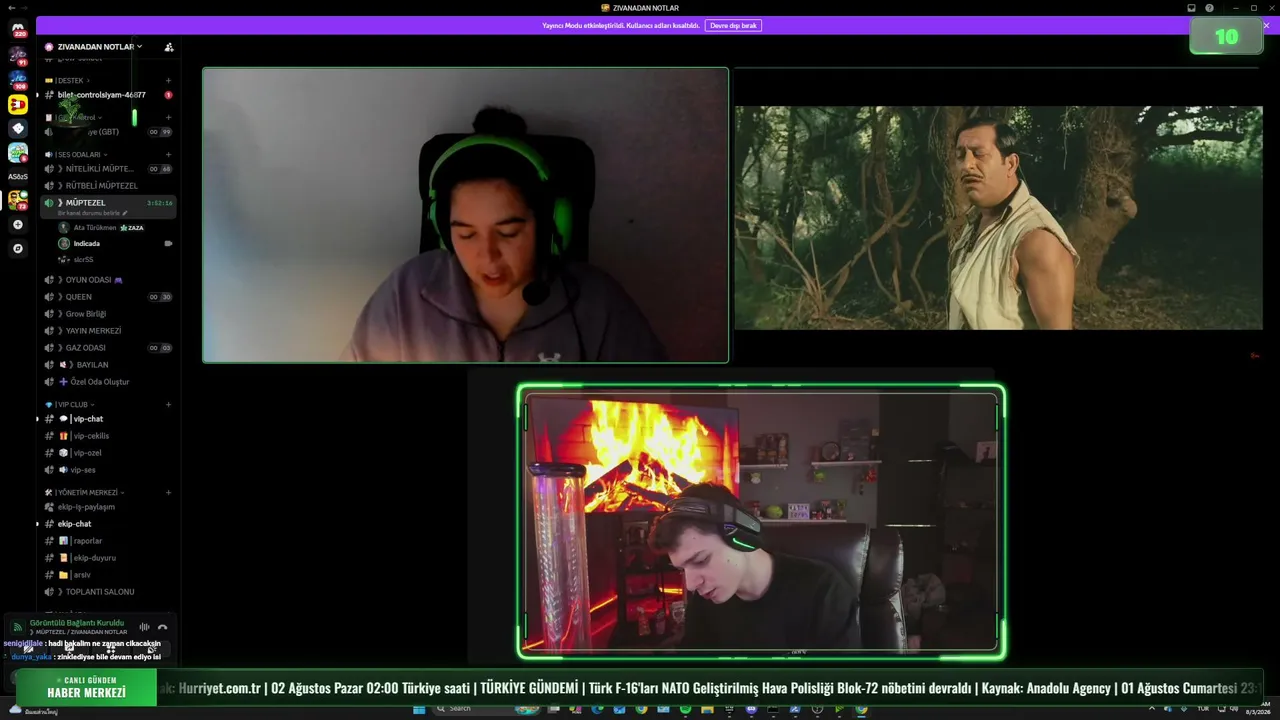The image size is (1280, 720).
Task: Toggle noise suppression waveform icon
Action: [x=144, y=627]
